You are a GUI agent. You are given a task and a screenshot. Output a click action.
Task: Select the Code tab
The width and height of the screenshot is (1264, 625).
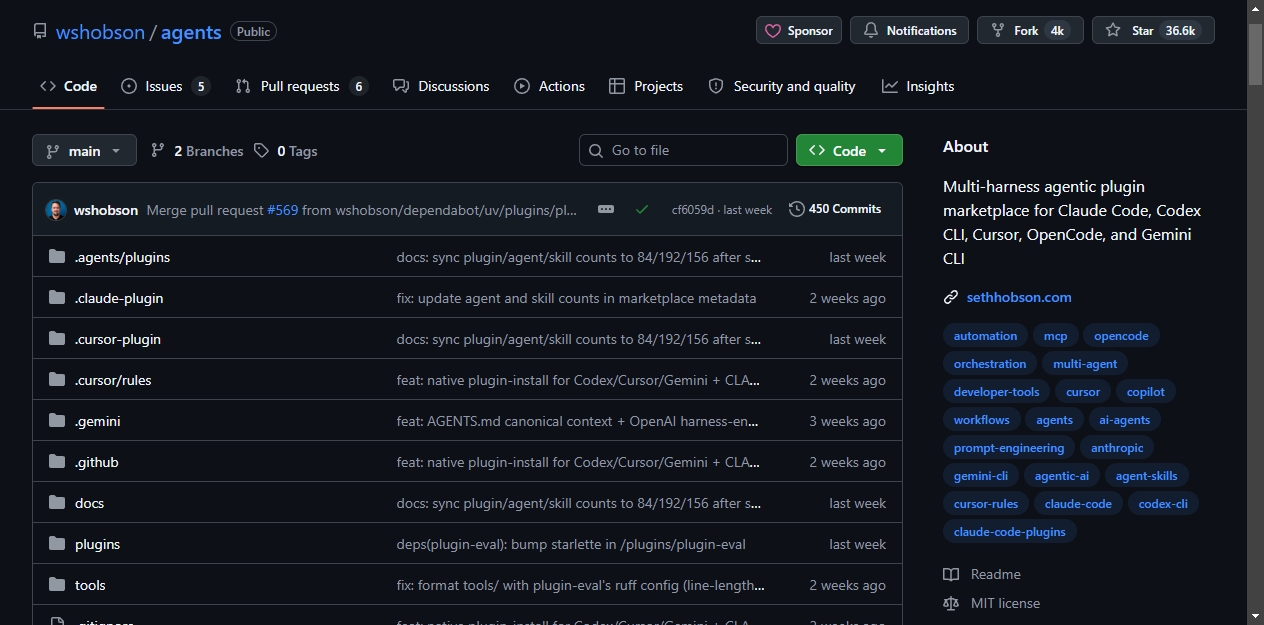coord(69,86)
